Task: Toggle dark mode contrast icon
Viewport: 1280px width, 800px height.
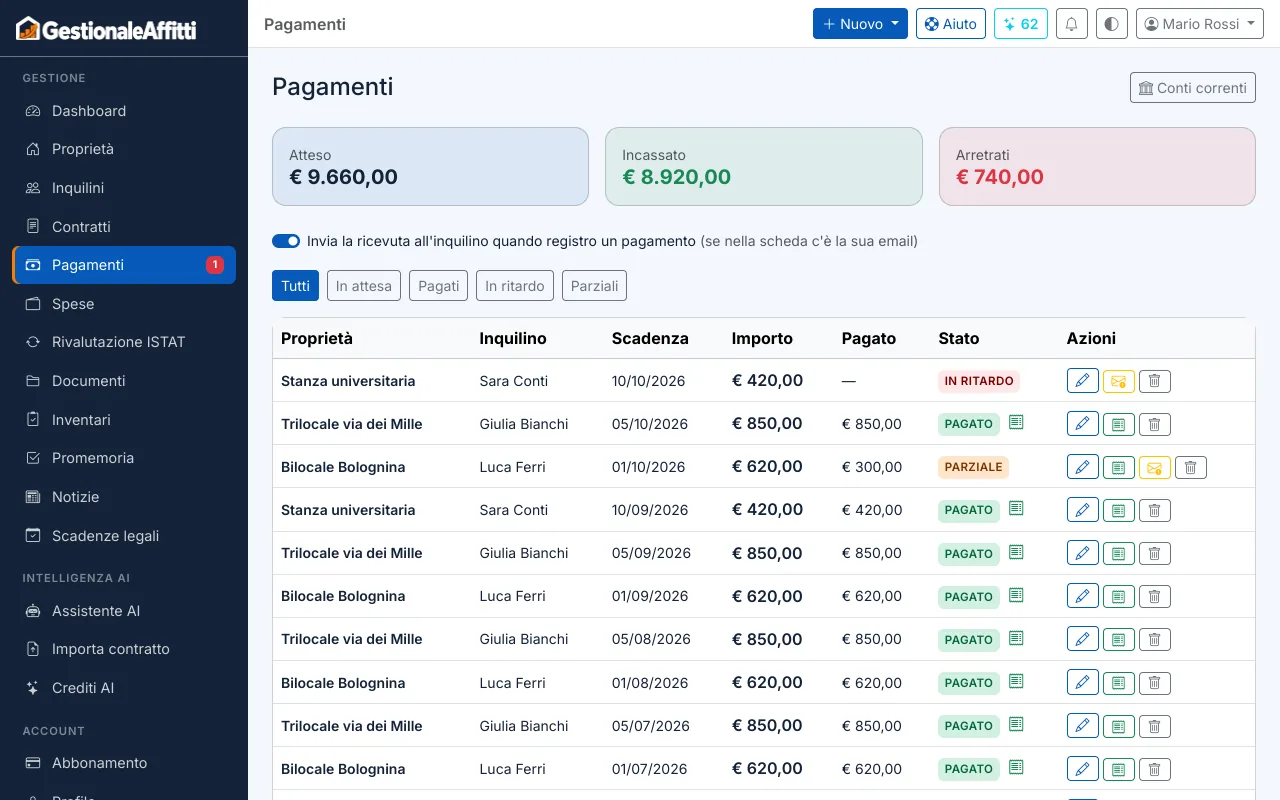Action: pos(1112,24)
